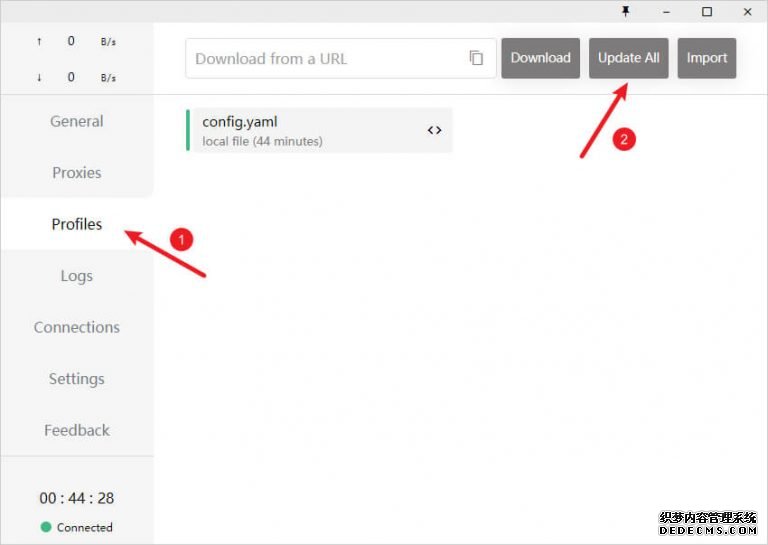Click the upload speed arrow indicator
The image size is (768, 545).
point(39,41)
